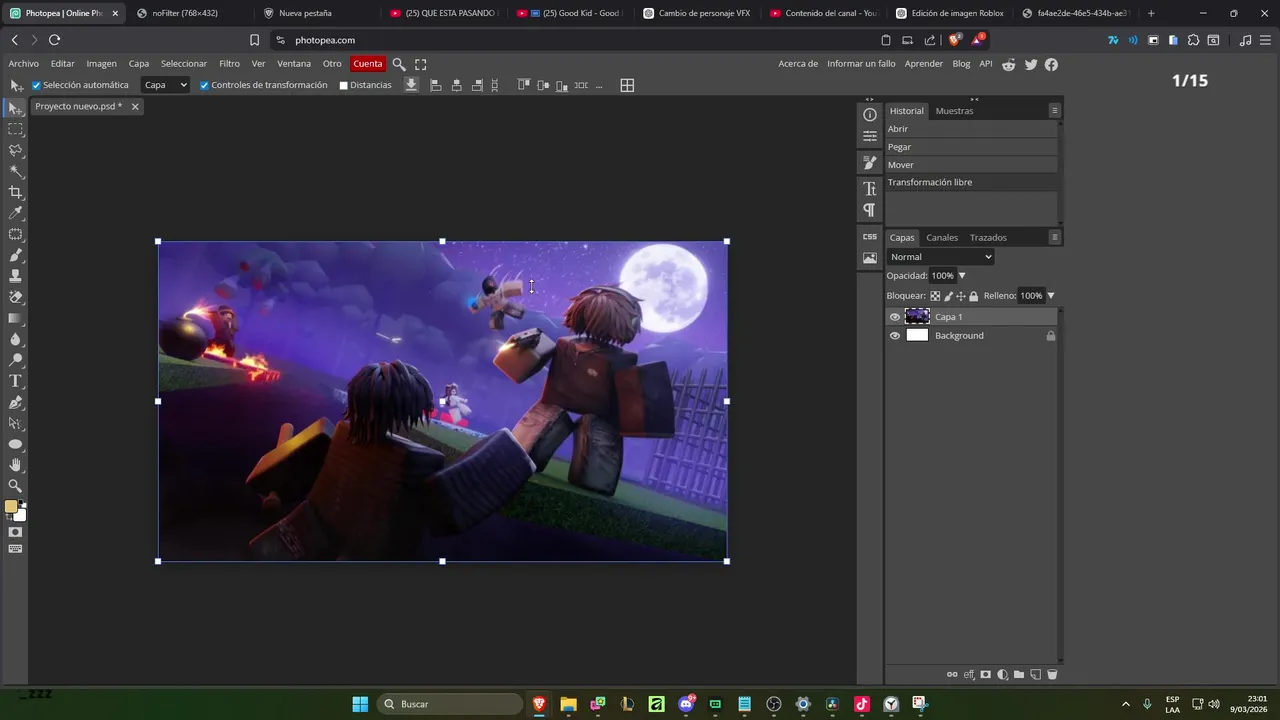Select the Lasso tool

point(15,150)
